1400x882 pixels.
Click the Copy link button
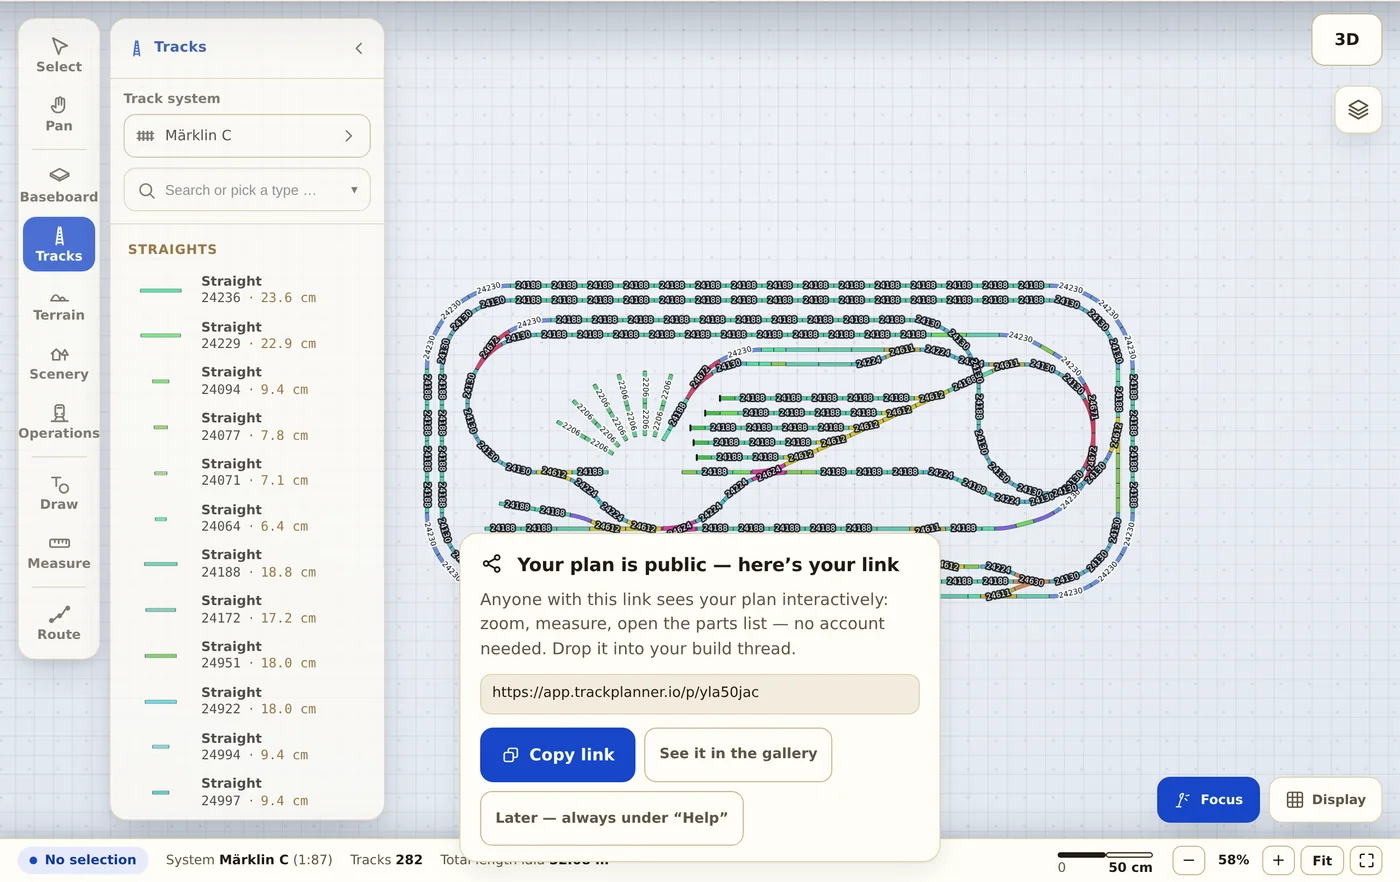(558, 755)
